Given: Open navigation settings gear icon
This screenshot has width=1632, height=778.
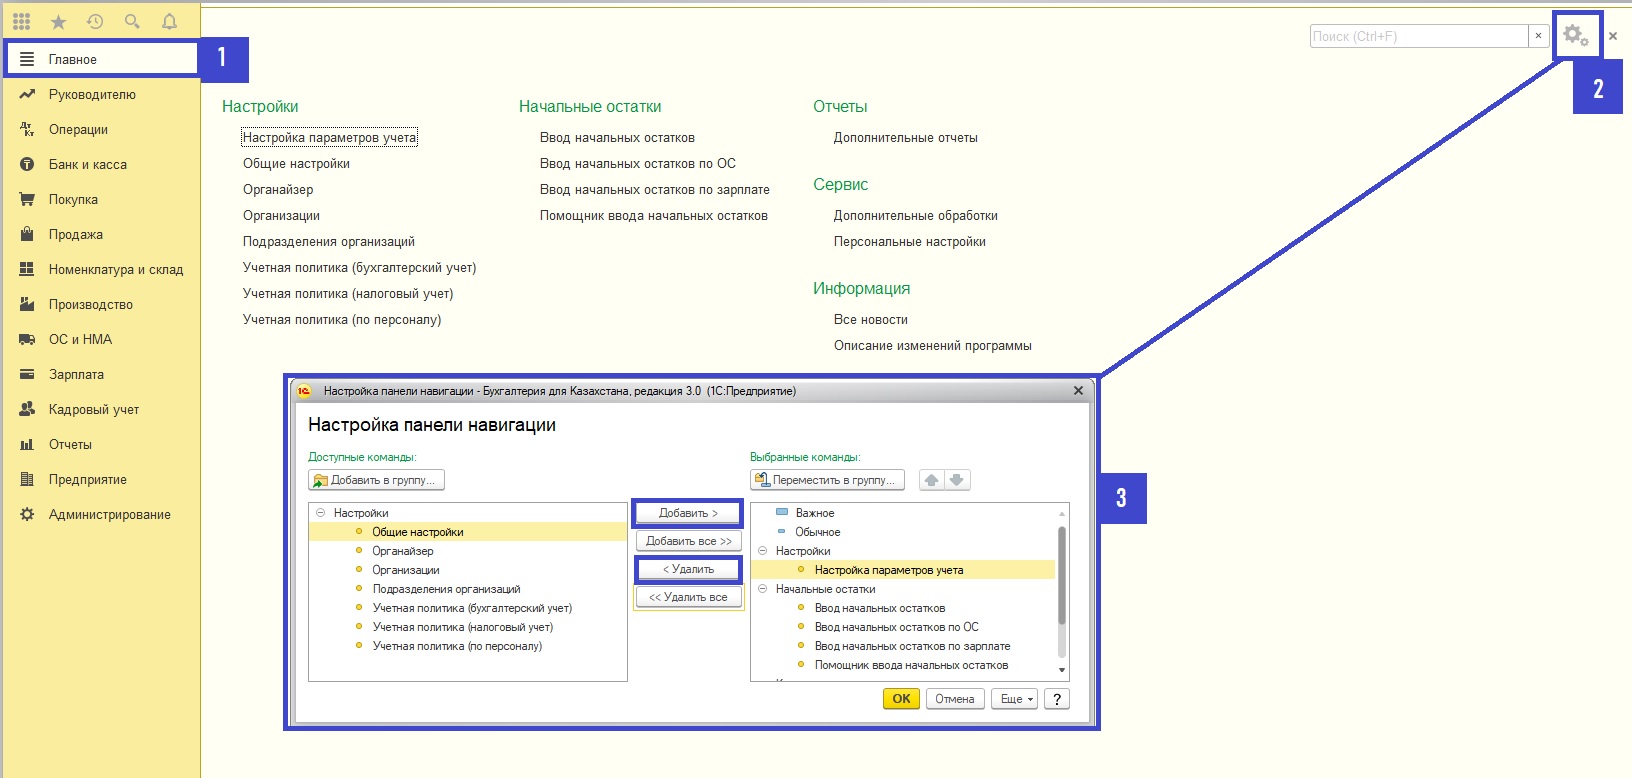Looking at the screenshot, I should coord(1576,35).
